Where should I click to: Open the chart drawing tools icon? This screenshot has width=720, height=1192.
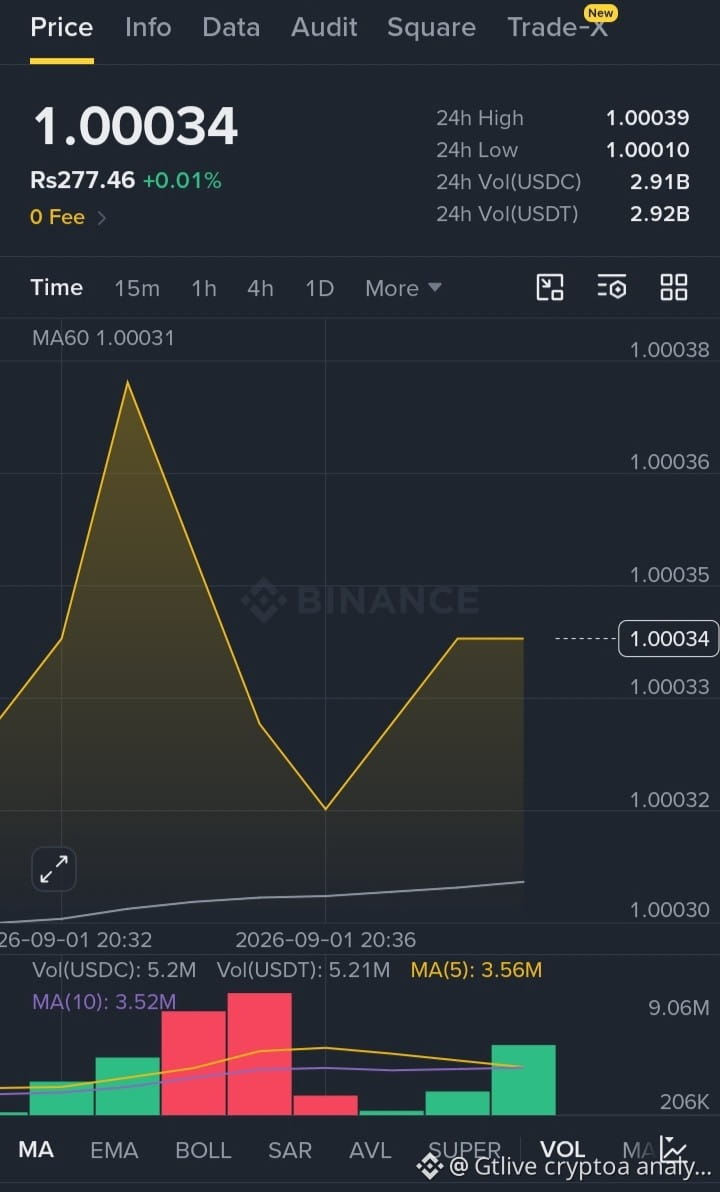point(550,287)
